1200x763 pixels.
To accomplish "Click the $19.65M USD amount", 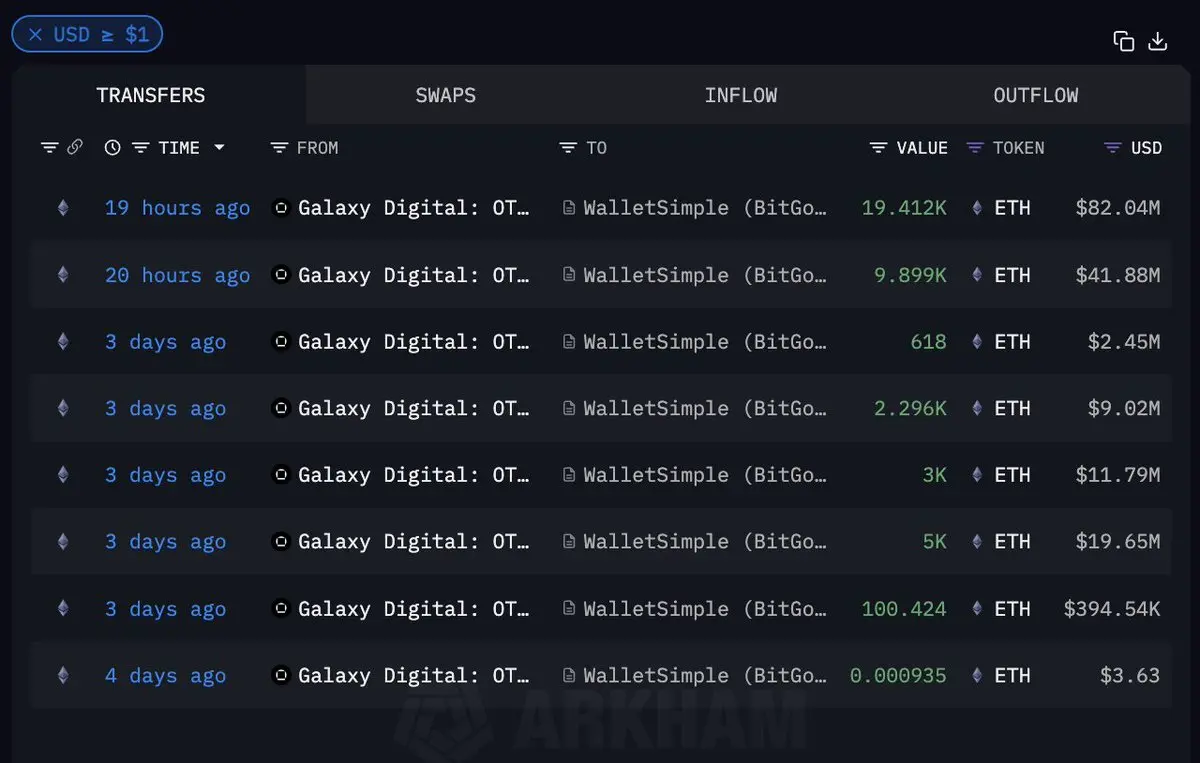I will coord(1118,542).
